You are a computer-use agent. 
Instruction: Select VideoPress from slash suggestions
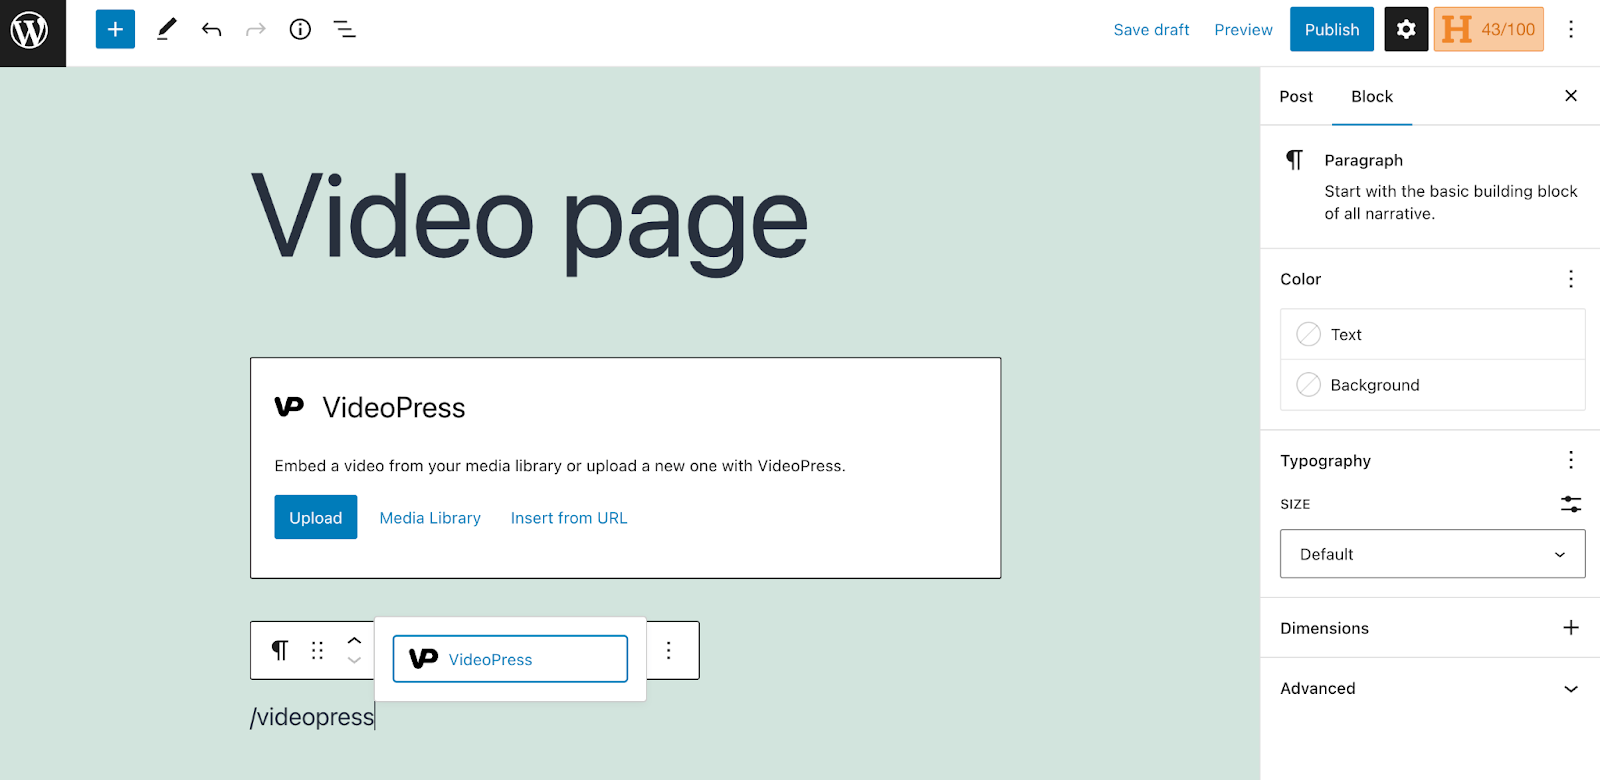point(510,659)
